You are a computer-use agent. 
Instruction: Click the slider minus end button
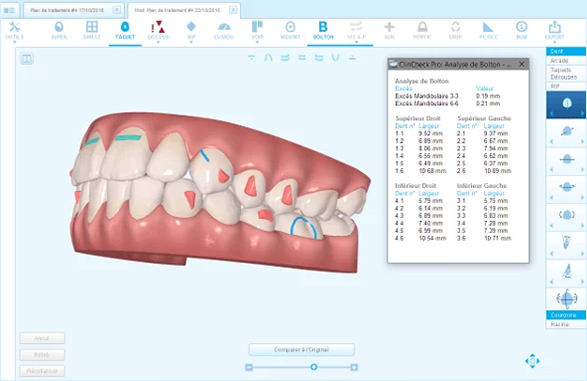tap(249, 368)
